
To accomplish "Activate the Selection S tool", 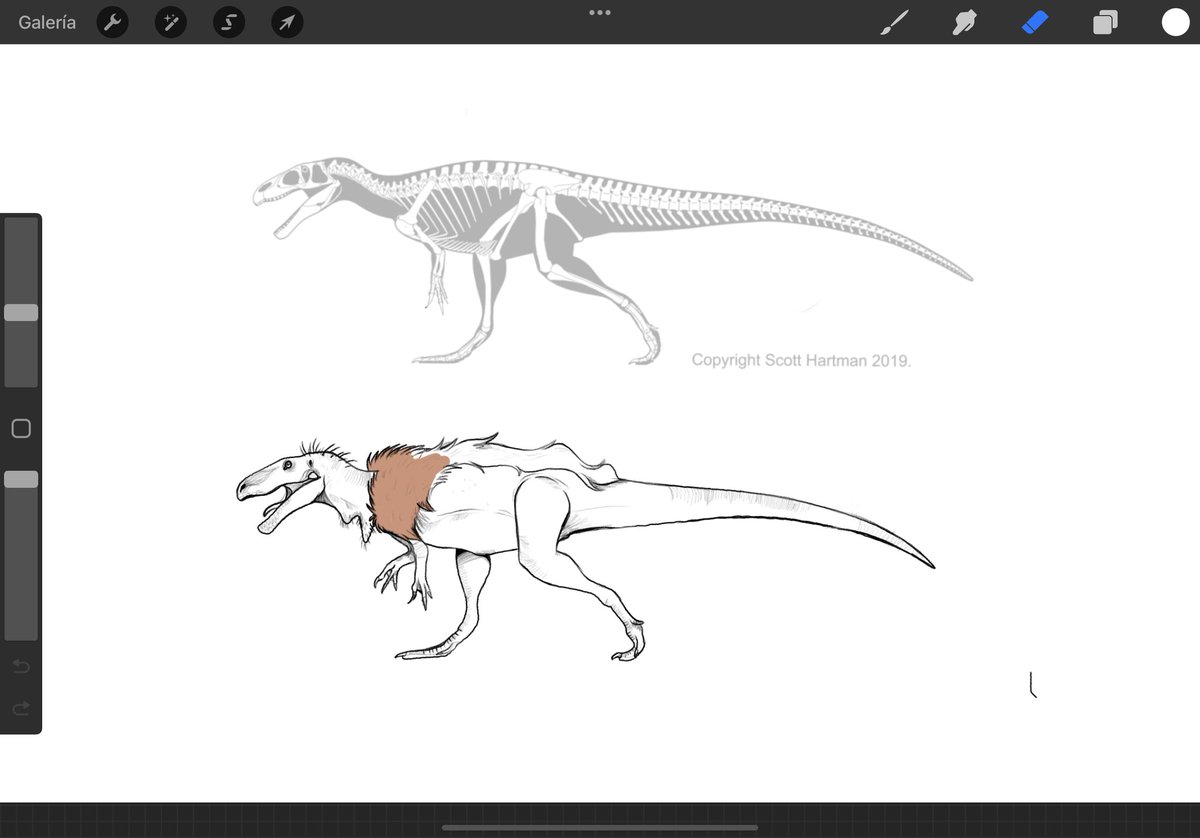I will pos(229,22).
